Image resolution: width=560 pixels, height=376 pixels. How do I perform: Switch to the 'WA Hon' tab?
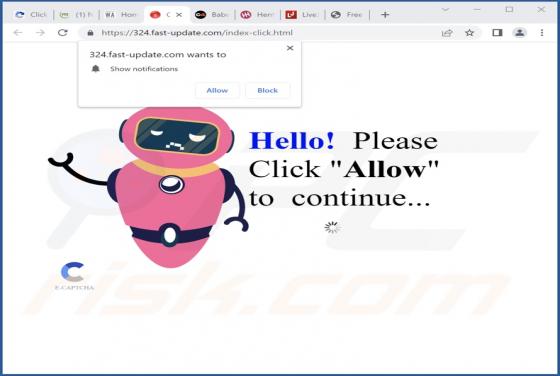[x=121, y=15]
